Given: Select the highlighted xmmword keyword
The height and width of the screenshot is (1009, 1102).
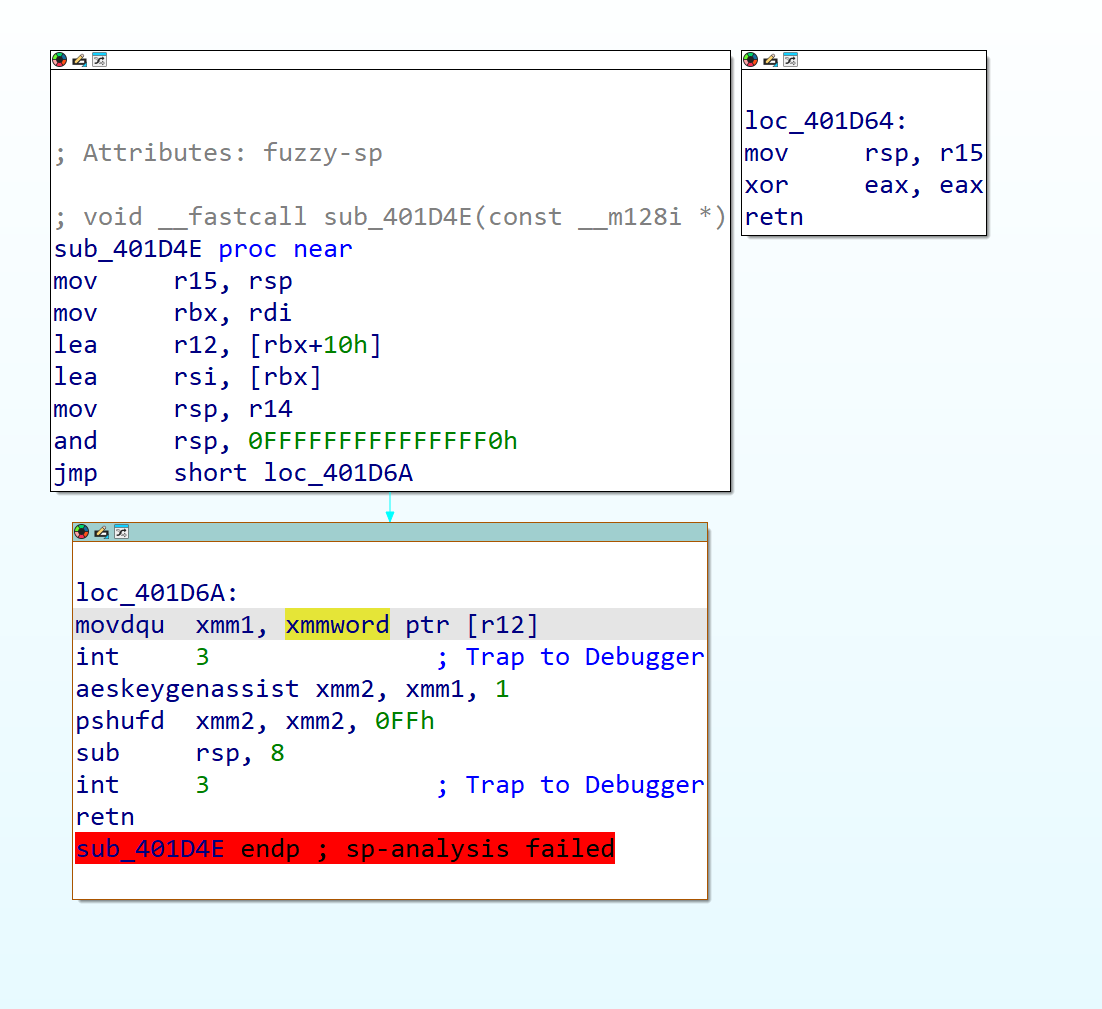Looking at the screenshot, I should coord(337,625).
